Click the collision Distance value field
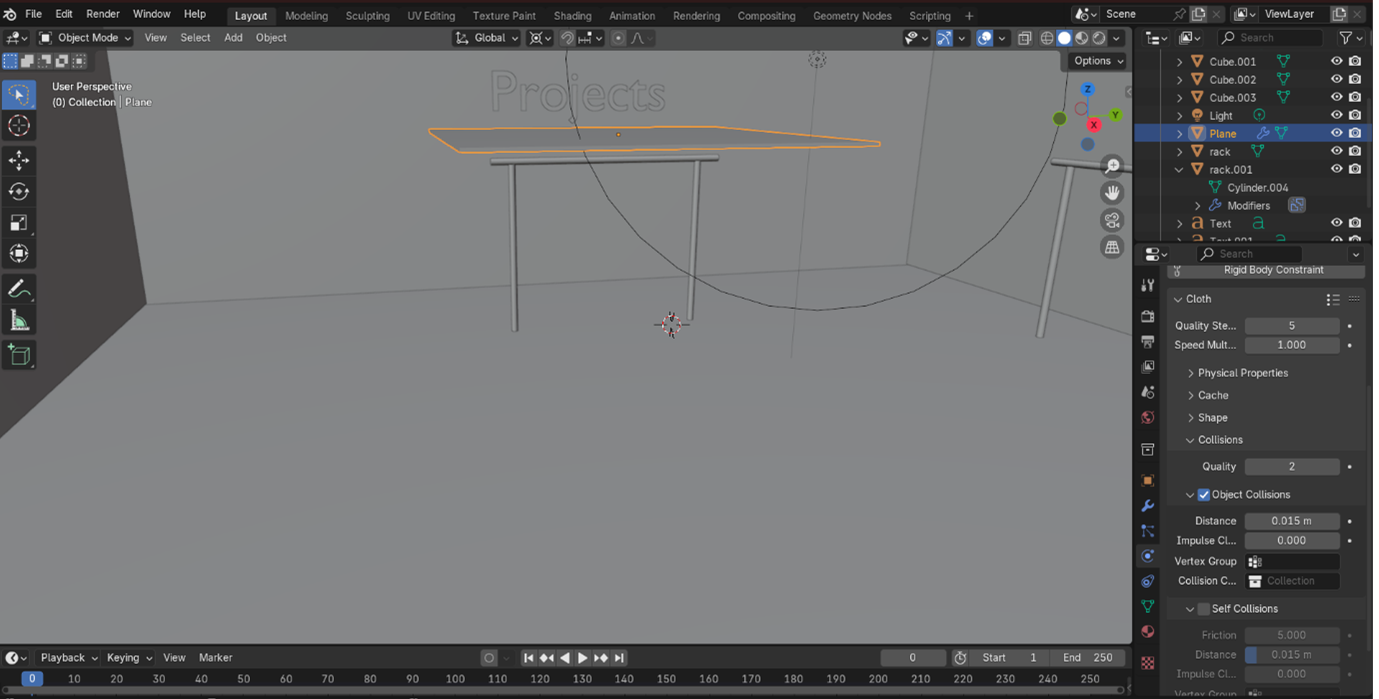Screen dimensions: 1379x699 point(1291,521)
